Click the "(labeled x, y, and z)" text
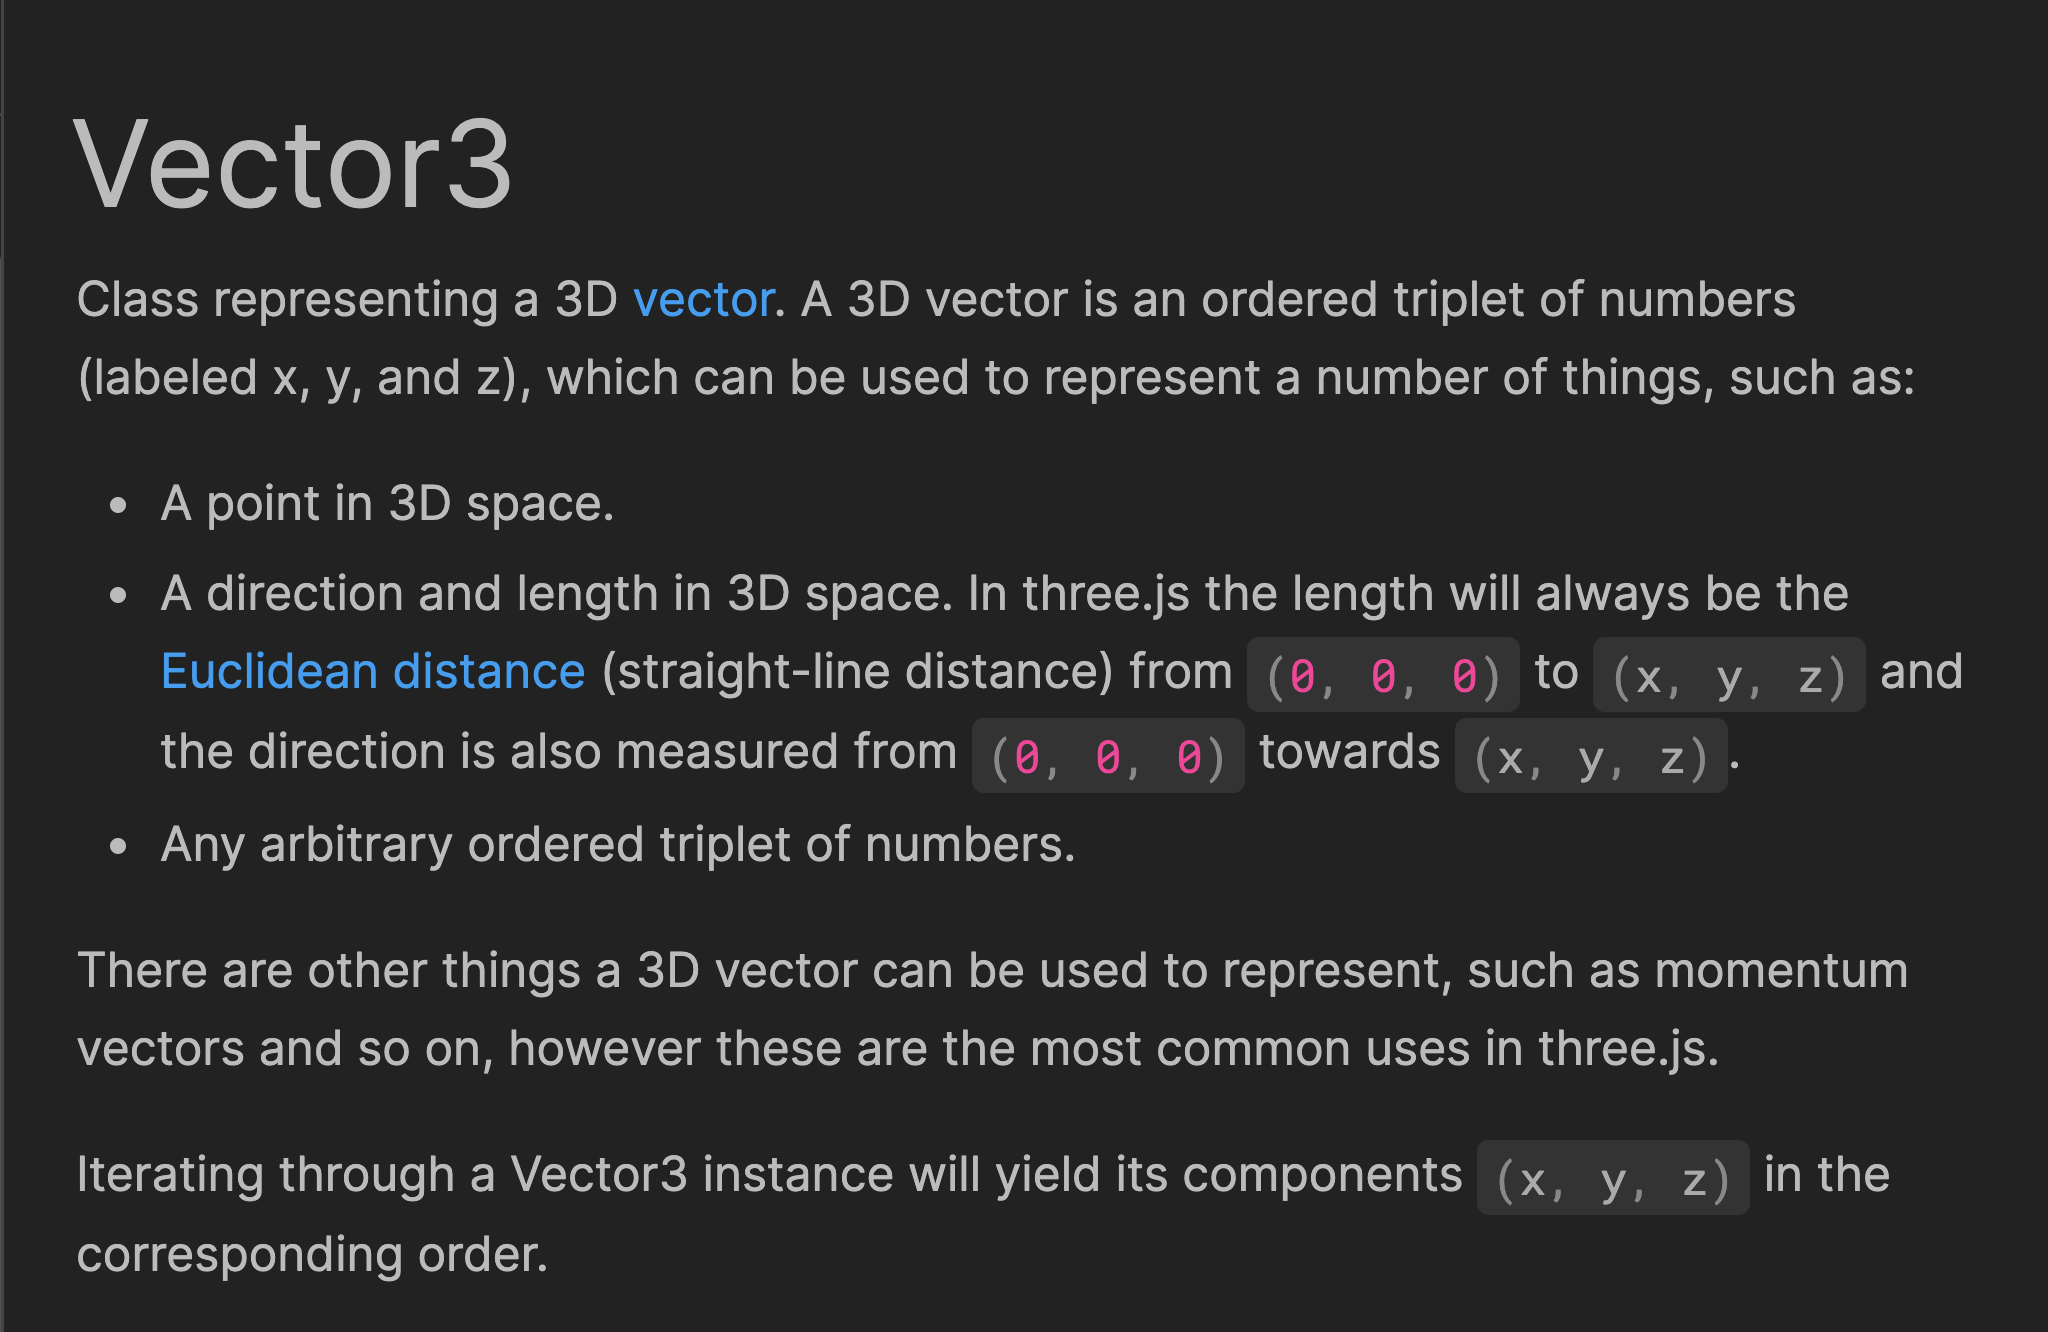The width and height of the screenshot is (2048, 1332). (x=304, y=378)
